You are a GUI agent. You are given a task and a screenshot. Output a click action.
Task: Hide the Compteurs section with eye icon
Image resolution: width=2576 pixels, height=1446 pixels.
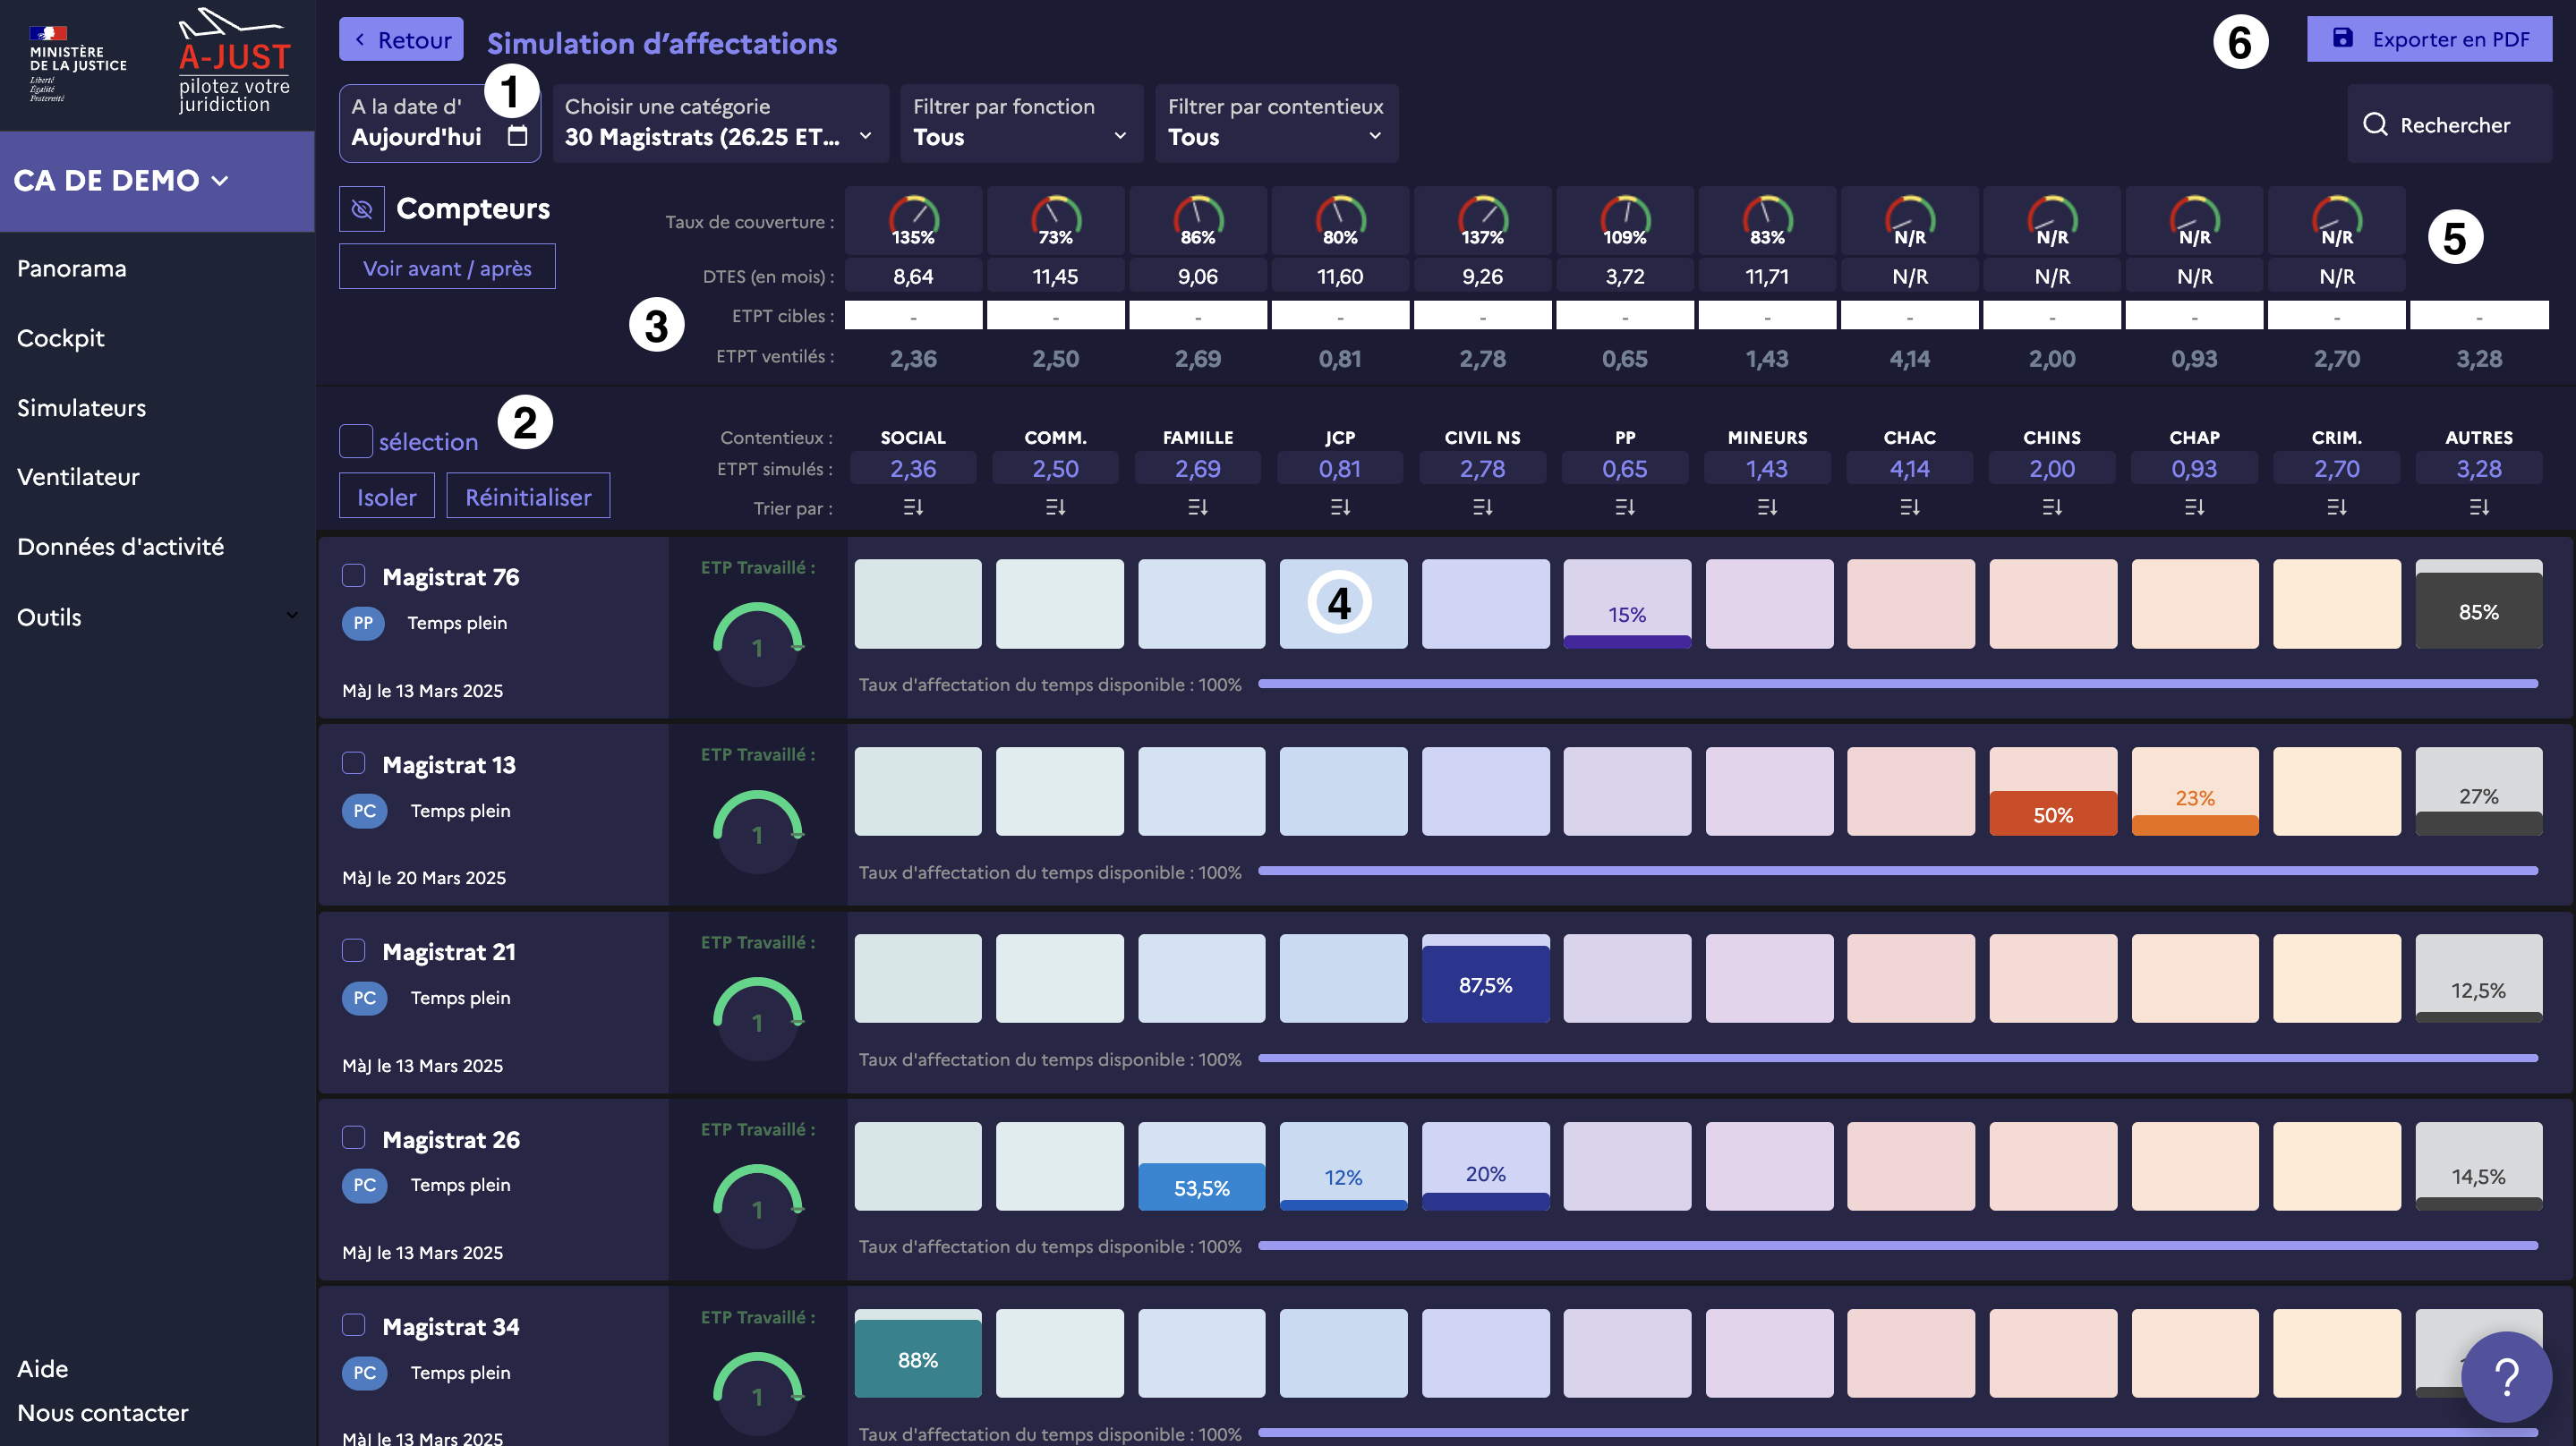[x=362, y=209]
